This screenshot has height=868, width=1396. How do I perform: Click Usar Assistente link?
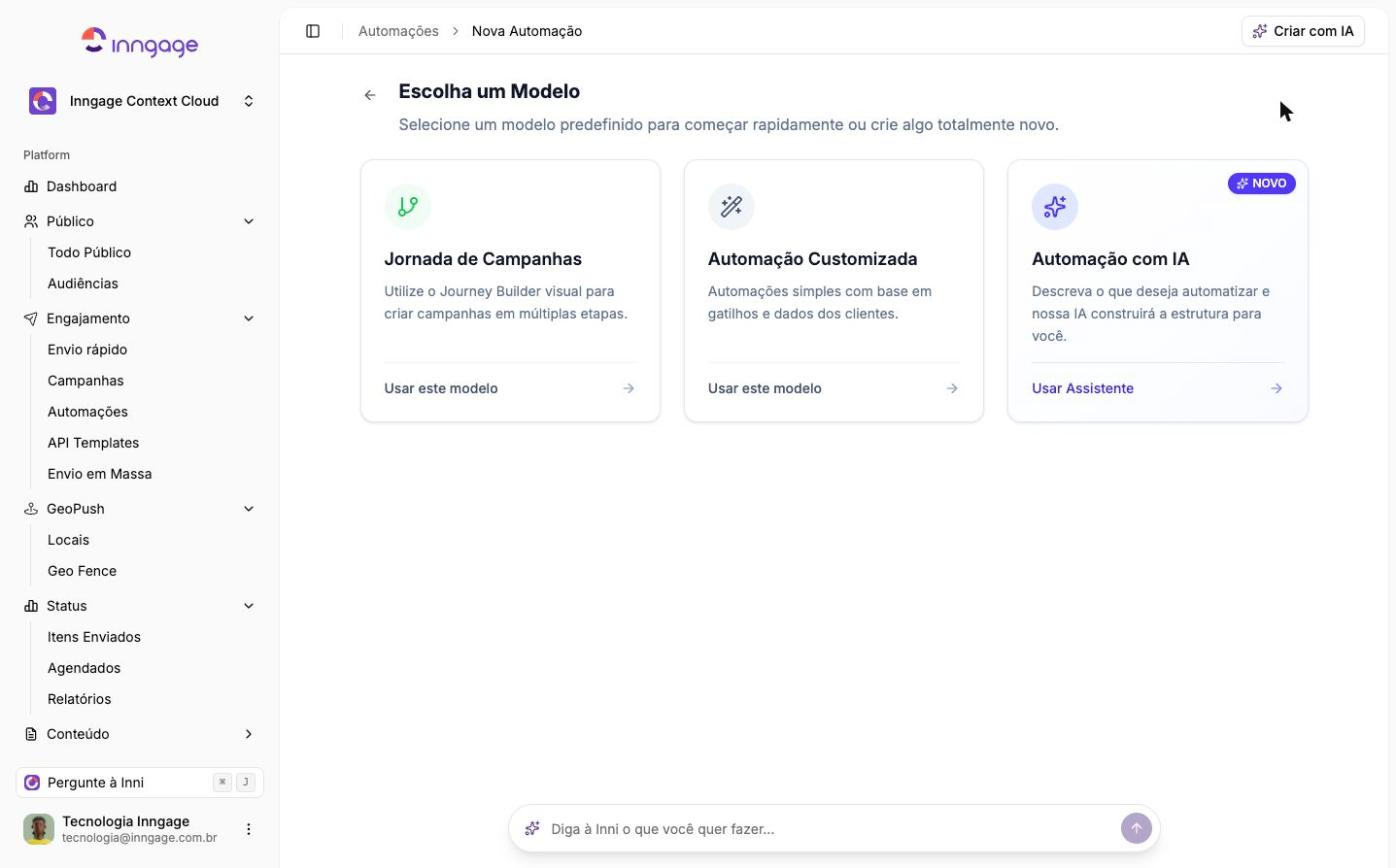tap(1083, 388)
